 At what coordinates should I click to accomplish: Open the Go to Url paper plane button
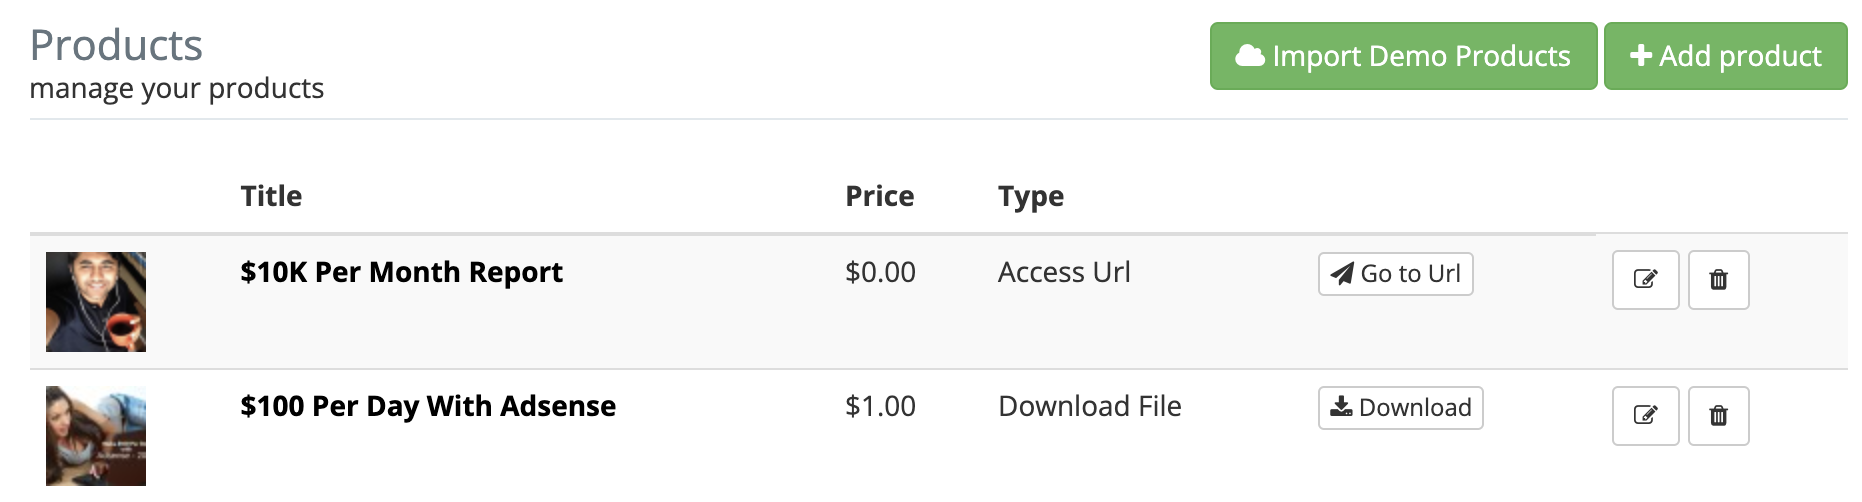pos(1395,274)
